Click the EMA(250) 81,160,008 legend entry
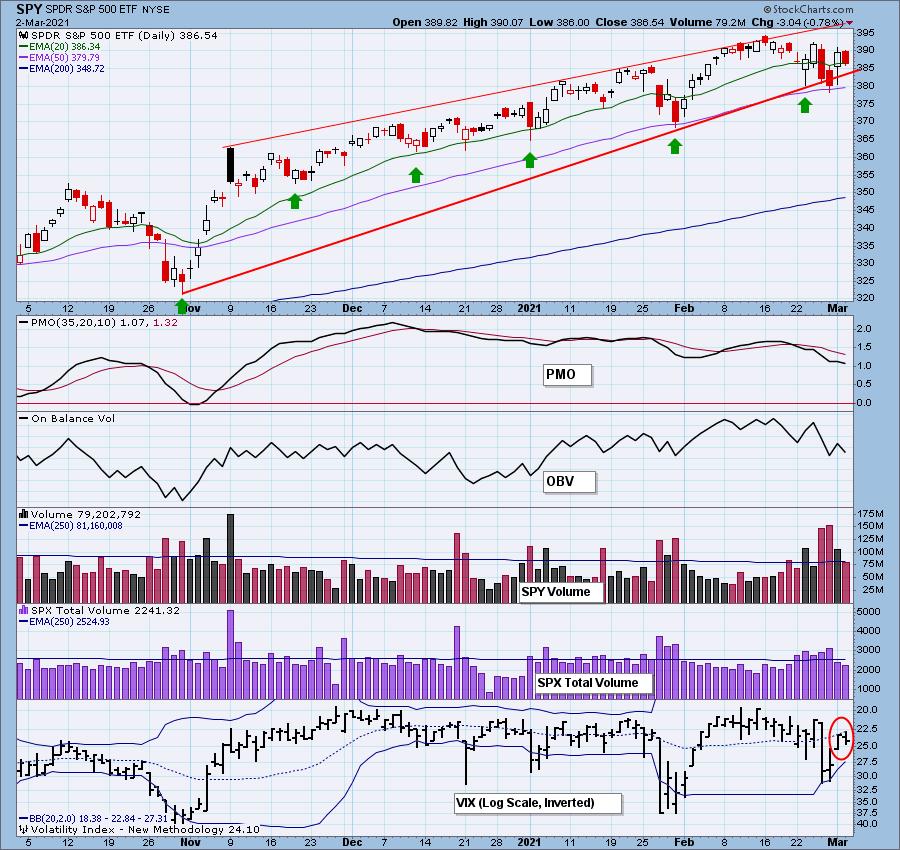The width and height of the screenshot is (900, 850). (x=71, y=525)
